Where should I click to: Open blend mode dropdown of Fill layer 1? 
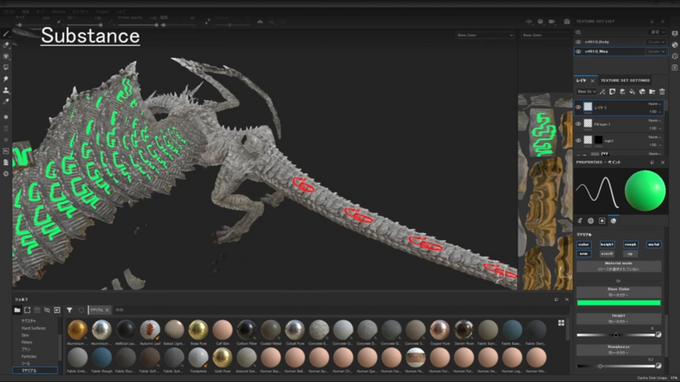[x=654, y=121]
